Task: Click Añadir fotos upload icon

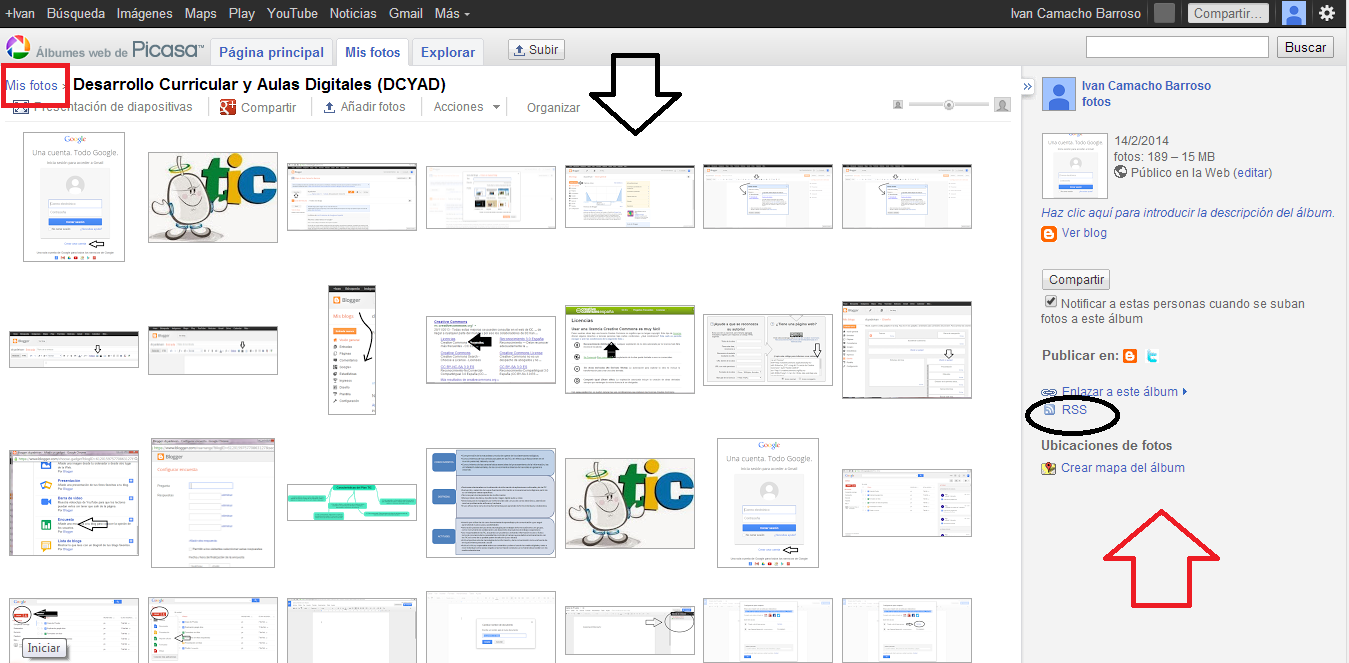Action: pyautogui.click(x=330, y=107)
